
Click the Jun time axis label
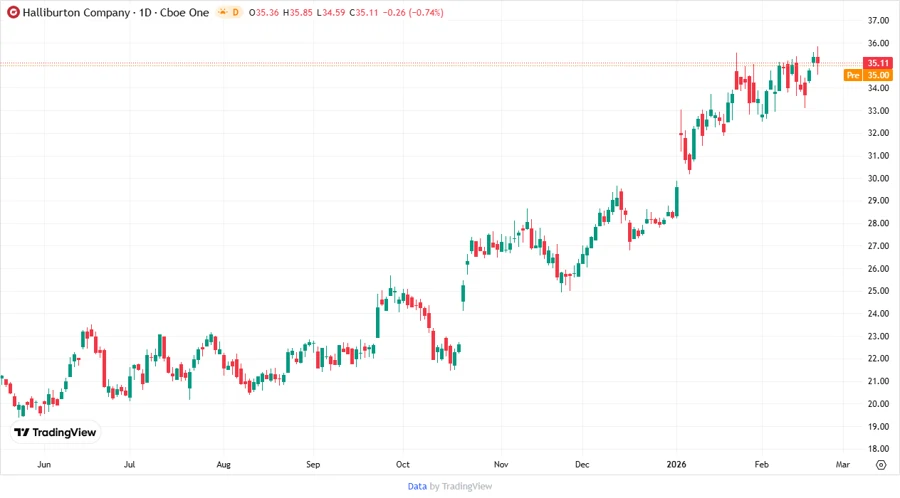click(x=44, y=464)
